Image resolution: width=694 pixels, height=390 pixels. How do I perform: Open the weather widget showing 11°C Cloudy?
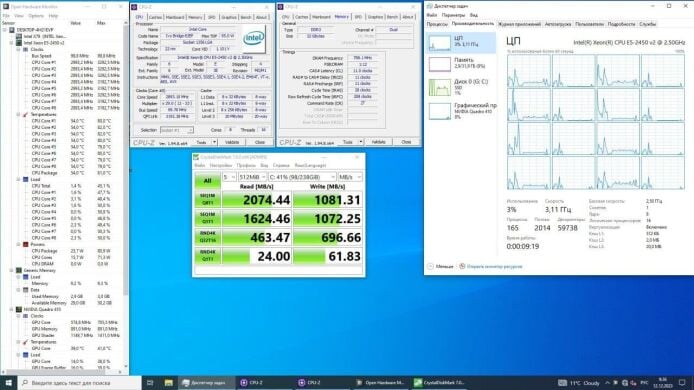click(x=579, y=382)
